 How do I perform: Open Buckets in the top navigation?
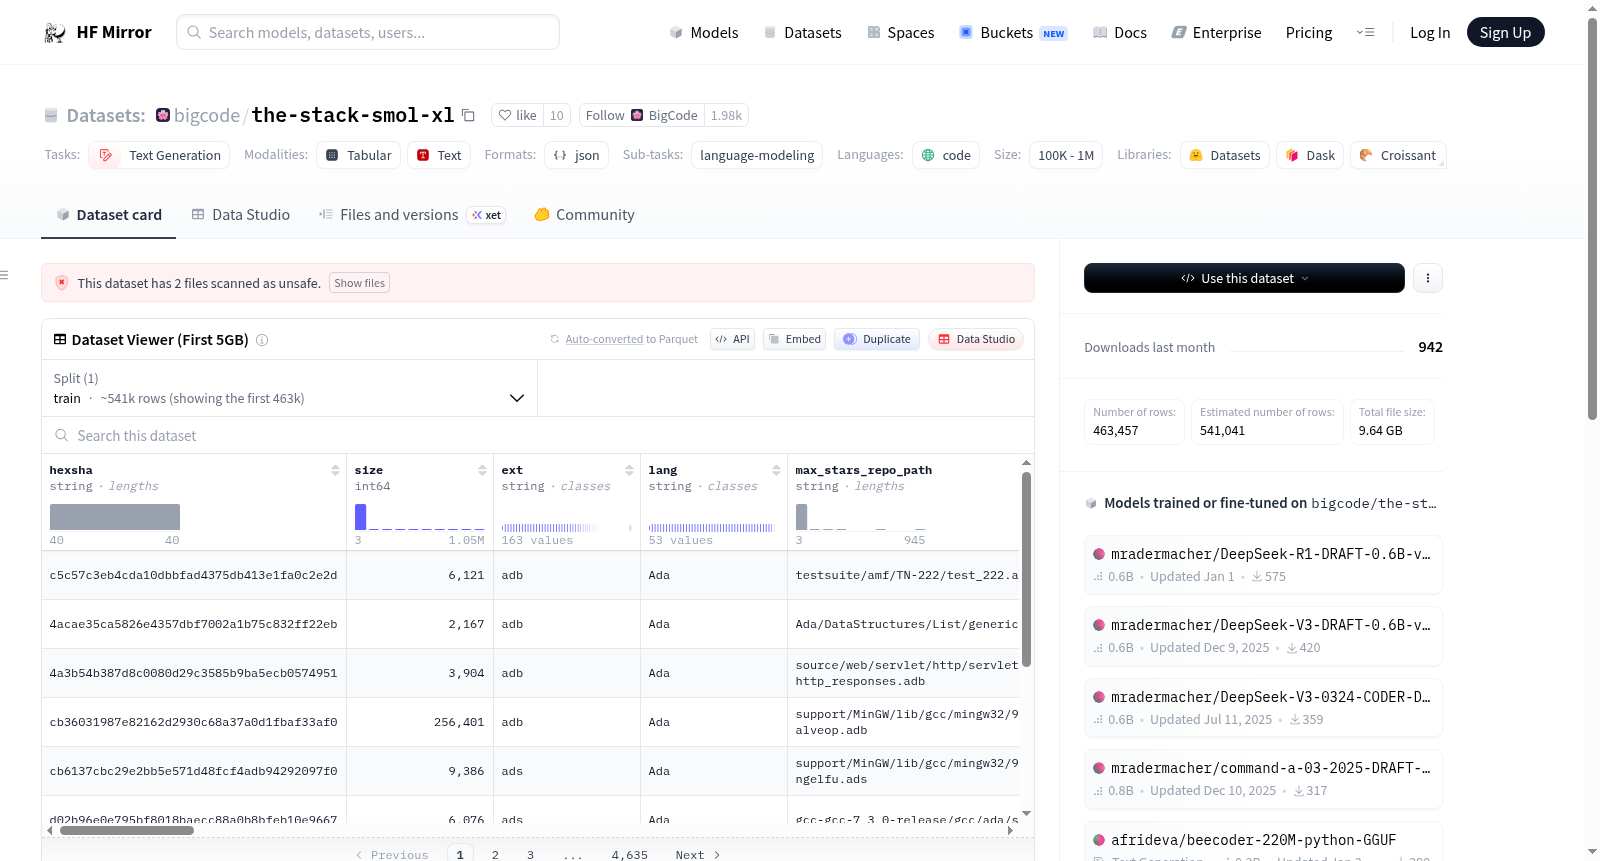click(1013, 33)
